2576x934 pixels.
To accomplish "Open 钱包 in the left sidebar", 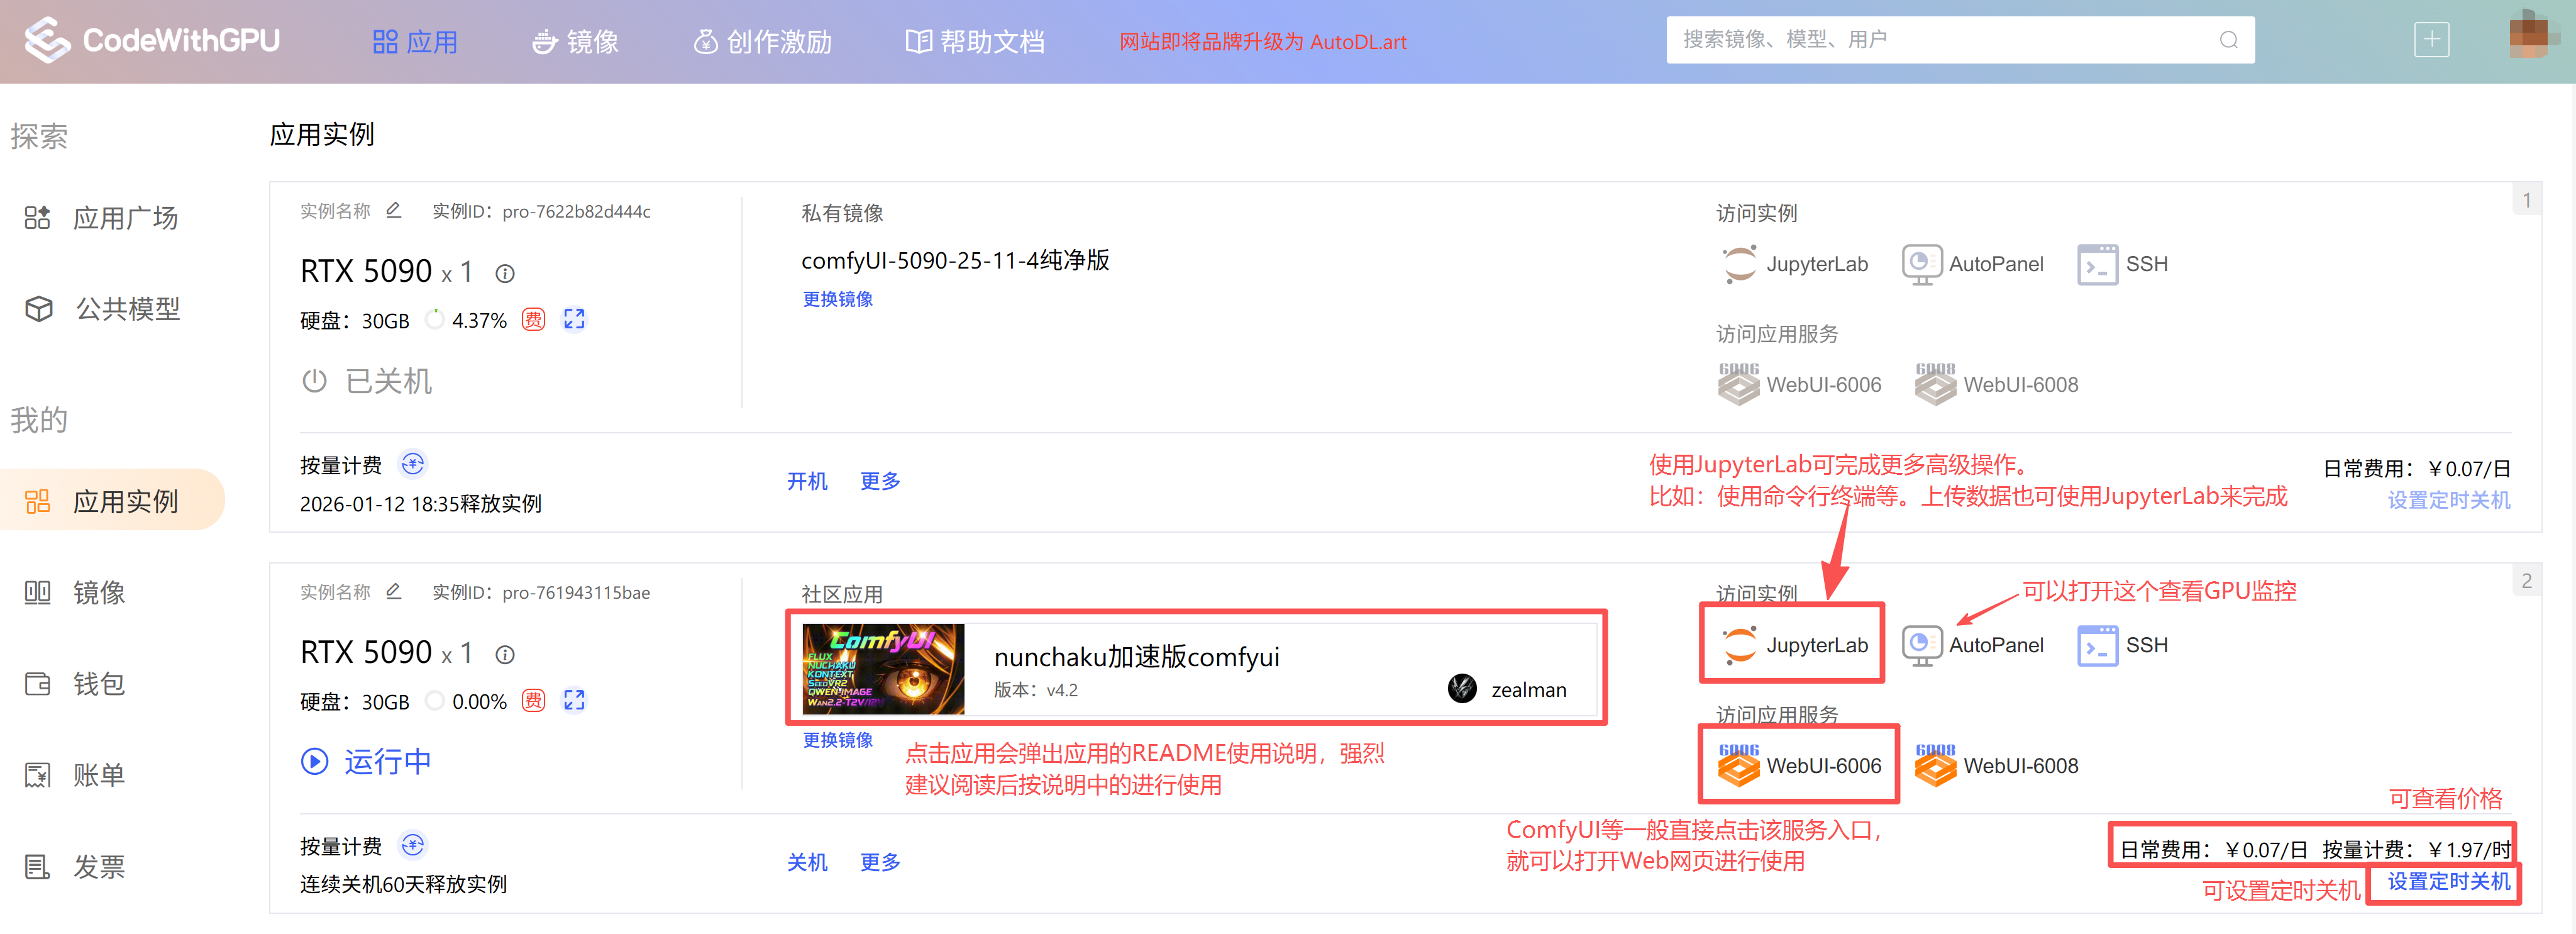I will pos(98,684).
